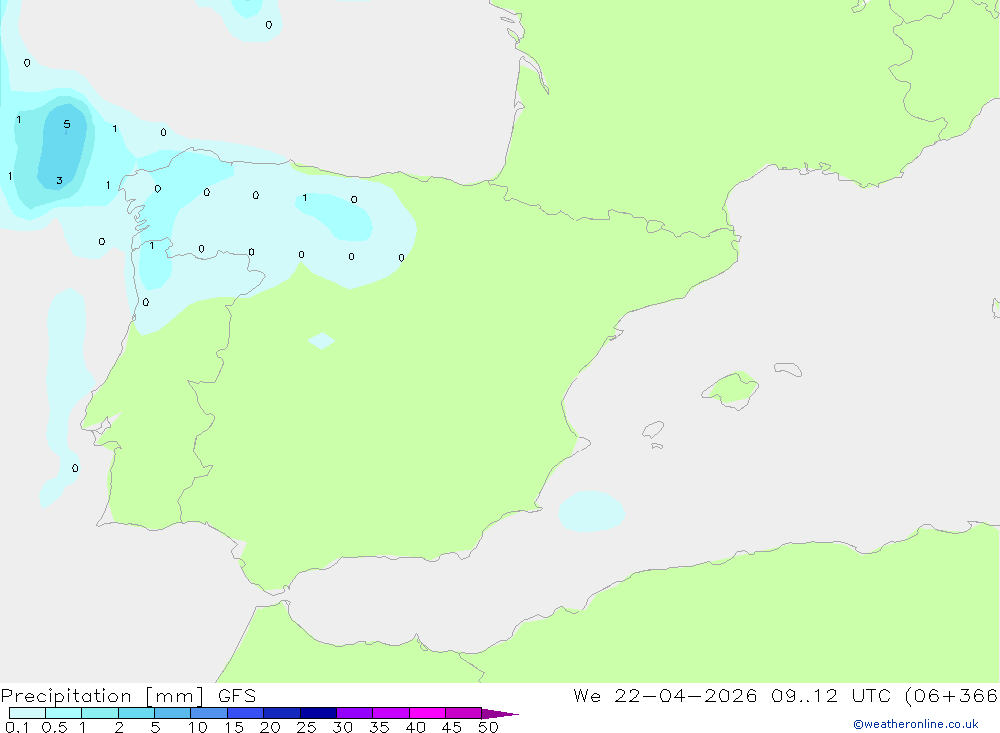Click the legend swatch between 25 and 30
Viewport: 1000px width, 733px height.
(x=318, y=713)
